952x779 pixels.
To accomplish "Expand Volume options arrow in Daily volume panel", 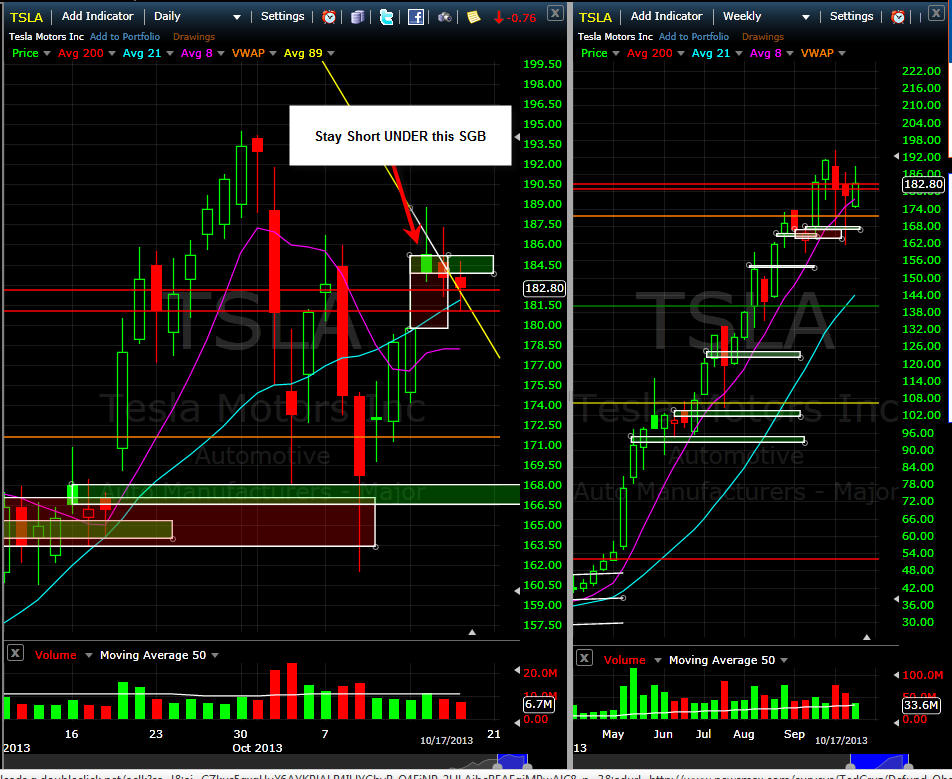I will click(89, 655).
